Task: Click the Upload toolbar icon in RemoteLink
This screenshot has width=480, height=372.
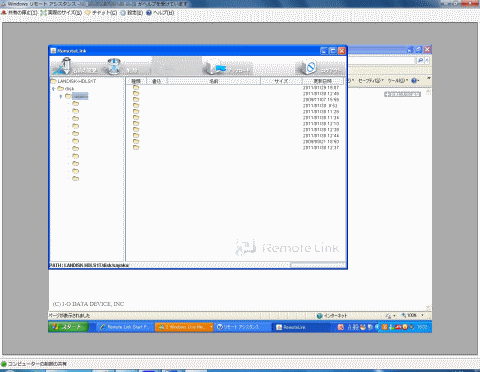Action: pos(216,67)
